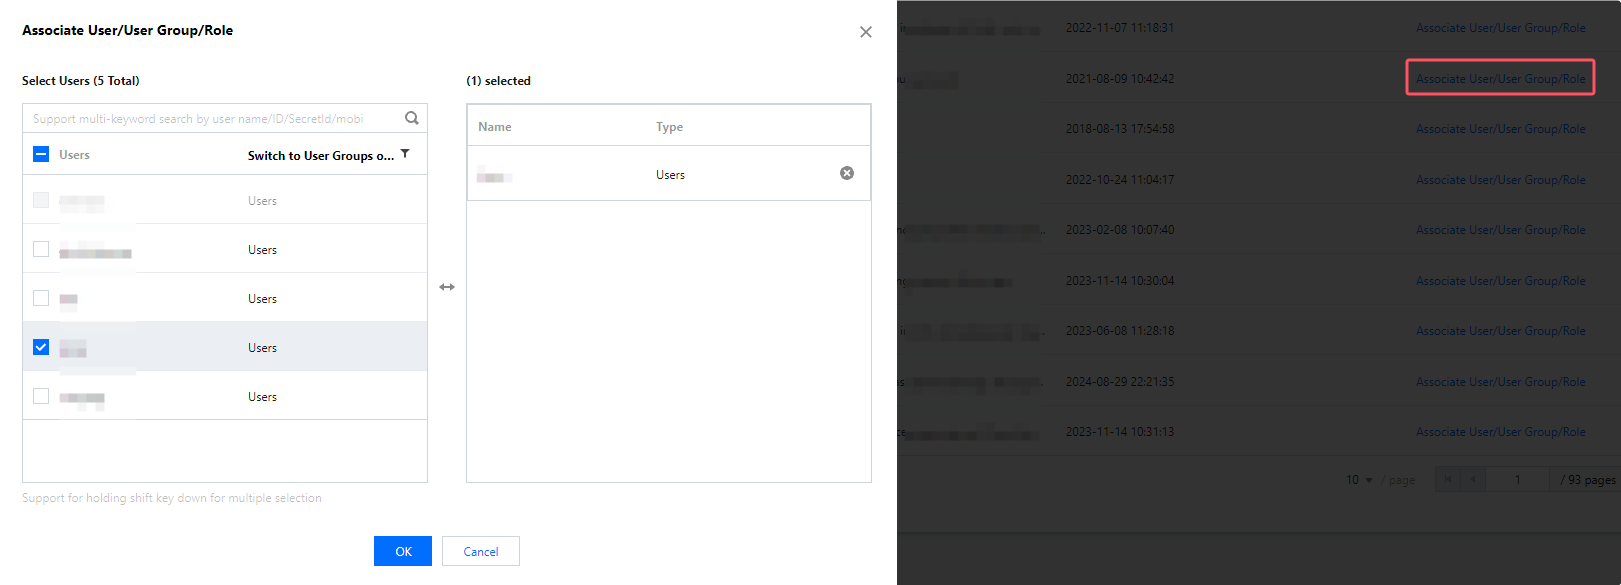Go to the previous page in pagination

[1473, 479]
